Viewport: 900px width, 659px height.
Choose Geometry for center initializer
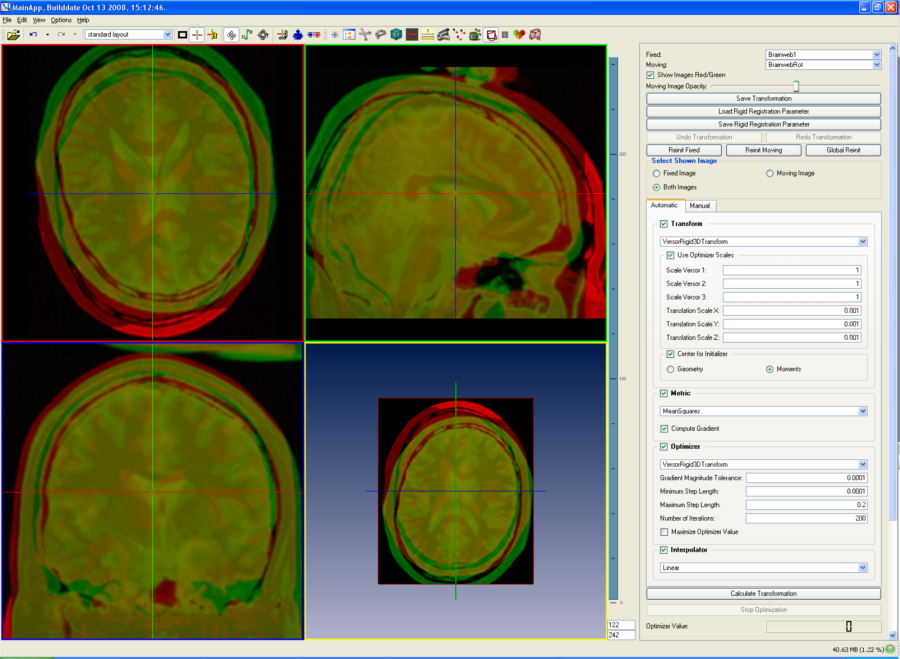coord(670,369)
